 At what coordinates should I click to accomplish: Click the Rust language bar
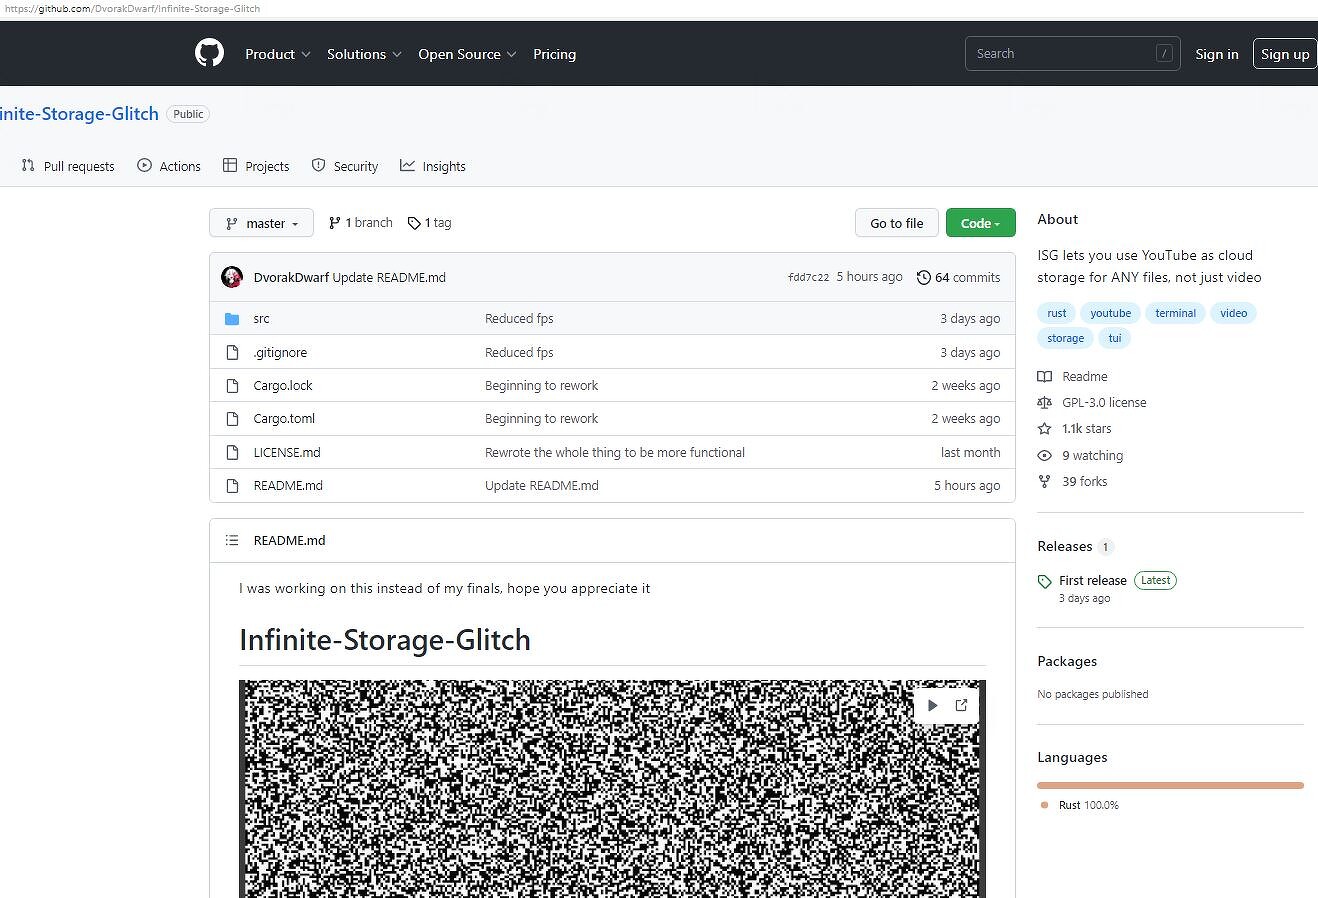[1170, 785]
